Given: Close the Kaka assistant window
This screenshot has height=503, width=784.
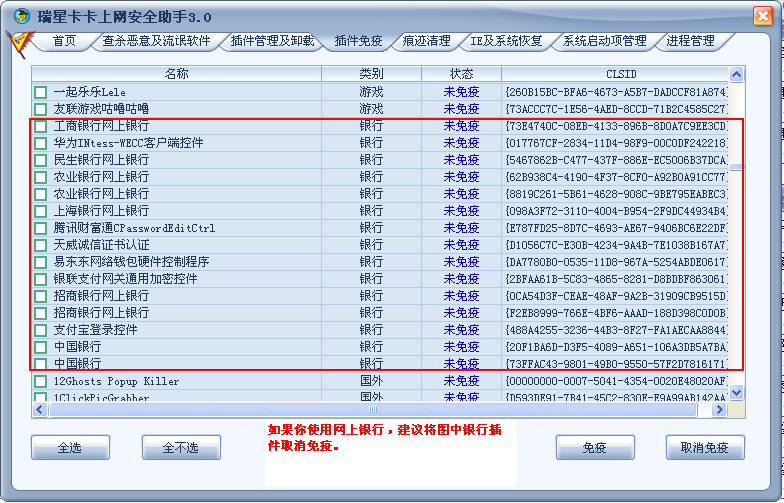Looking at the screenshot, I should tap(762, 16).
